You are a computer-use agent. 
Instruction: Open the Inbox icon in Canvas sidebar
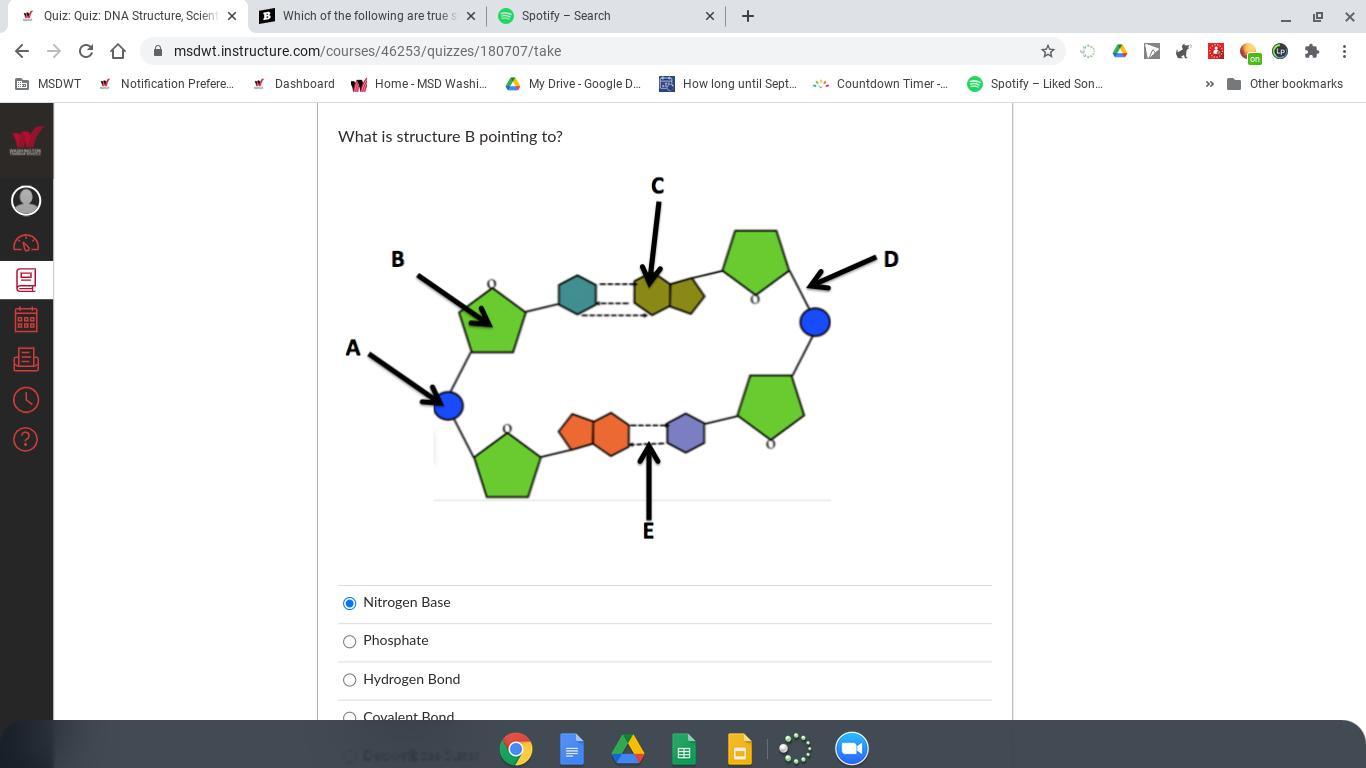tap(26, 359)
